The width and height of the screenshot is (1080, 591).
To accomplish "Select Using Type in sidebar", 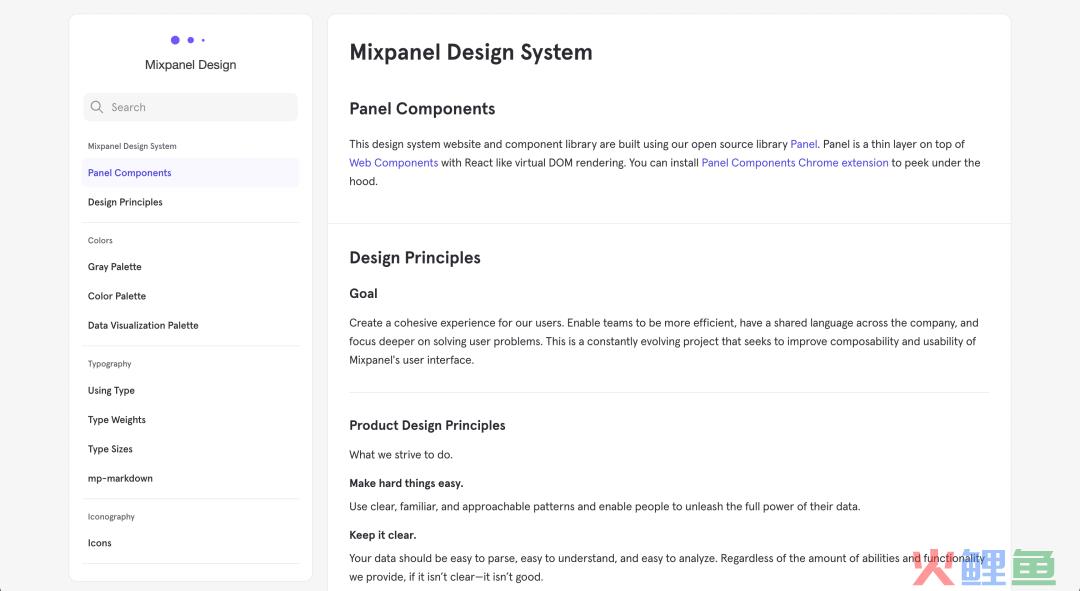I will pos(191,391).
